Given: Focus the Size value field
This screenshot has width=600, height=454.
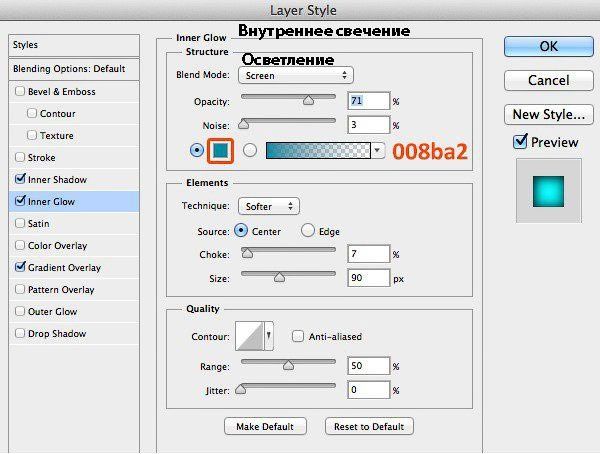Looking at the screenshot, I should click(368, 278).
